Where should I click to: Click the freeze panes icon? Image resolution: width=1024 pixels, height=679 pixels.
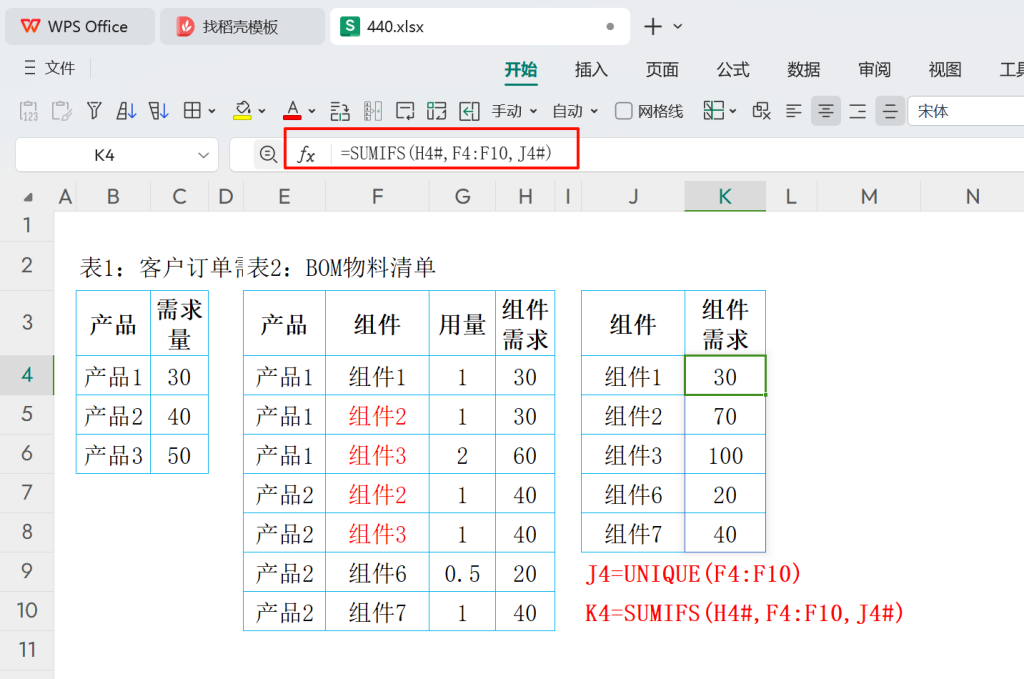(713, 111)
